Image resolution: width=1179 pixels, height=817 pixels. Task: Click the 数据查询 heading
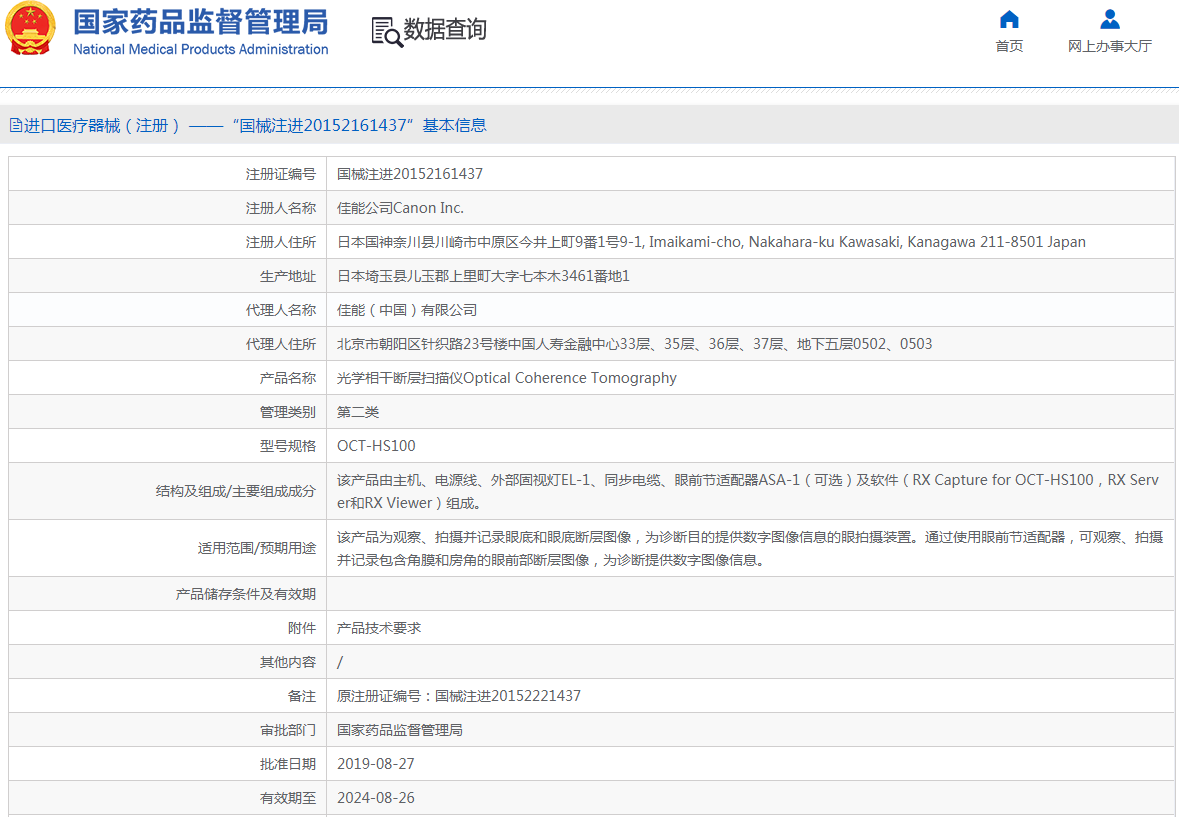coord(445,29)
